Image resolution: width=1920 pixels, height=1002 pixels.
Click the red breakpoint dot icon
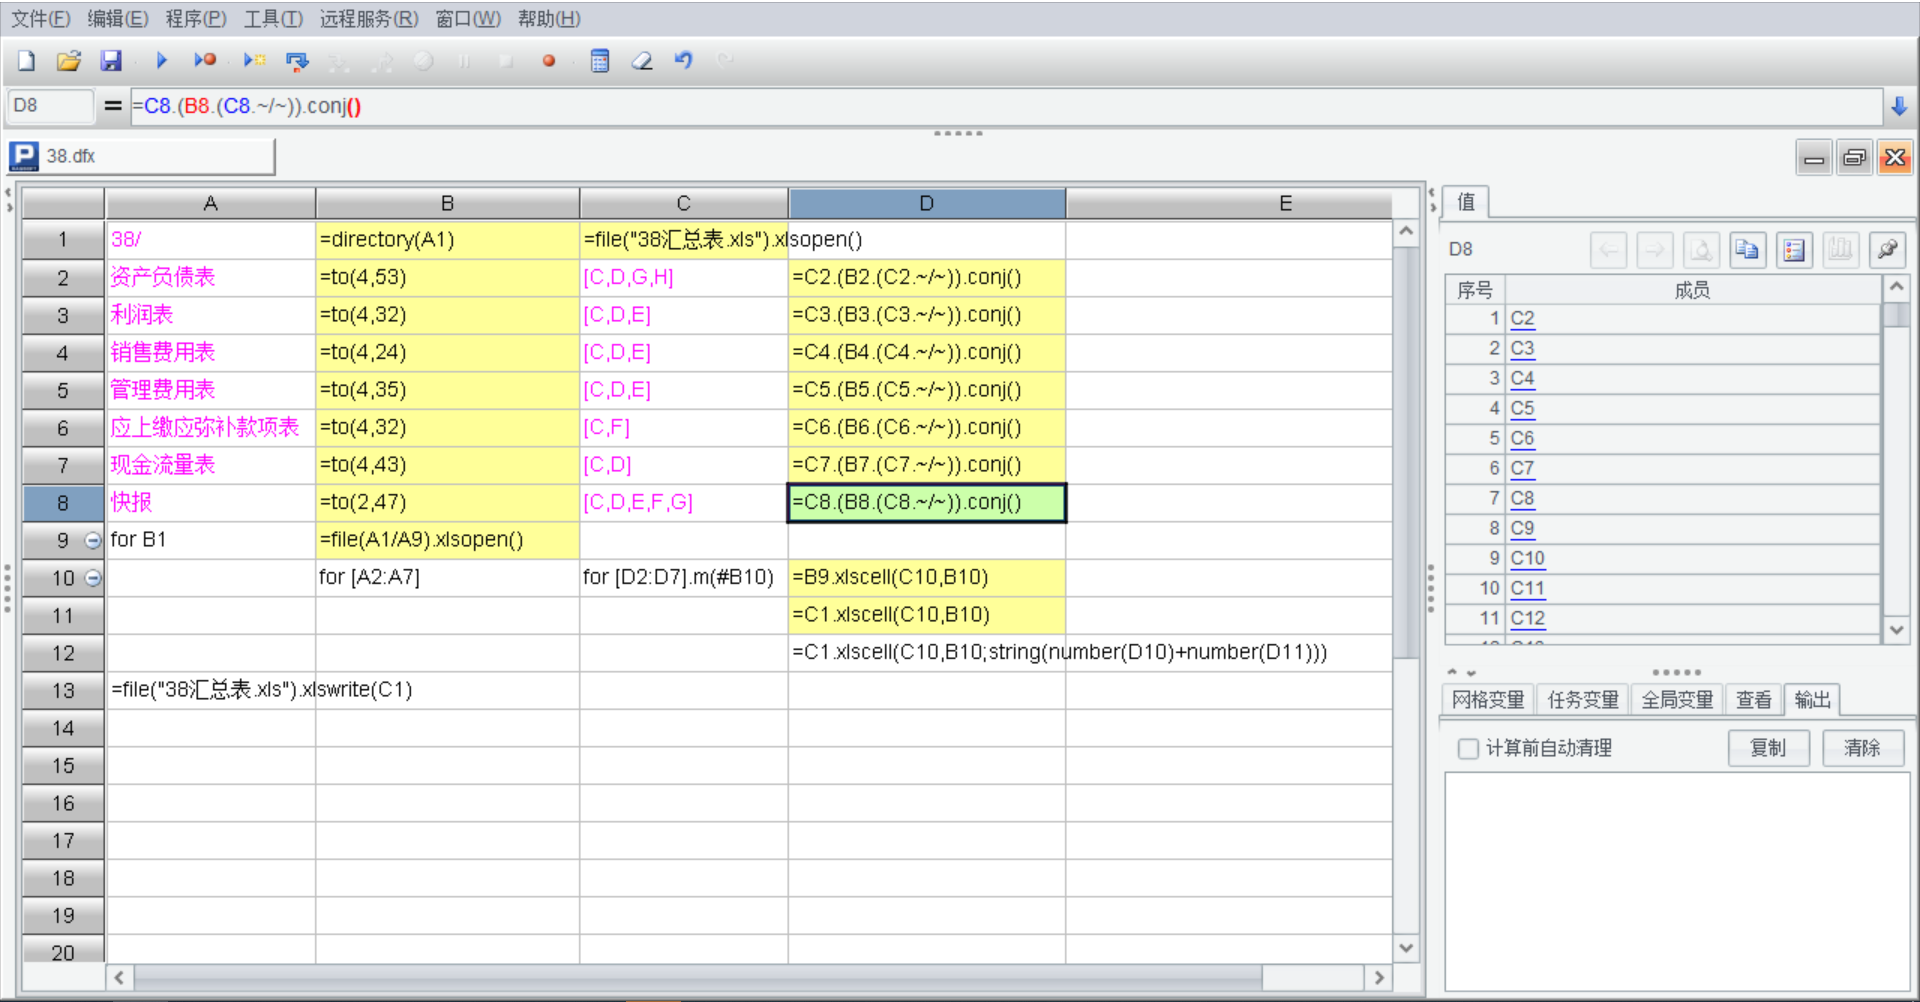548,61
